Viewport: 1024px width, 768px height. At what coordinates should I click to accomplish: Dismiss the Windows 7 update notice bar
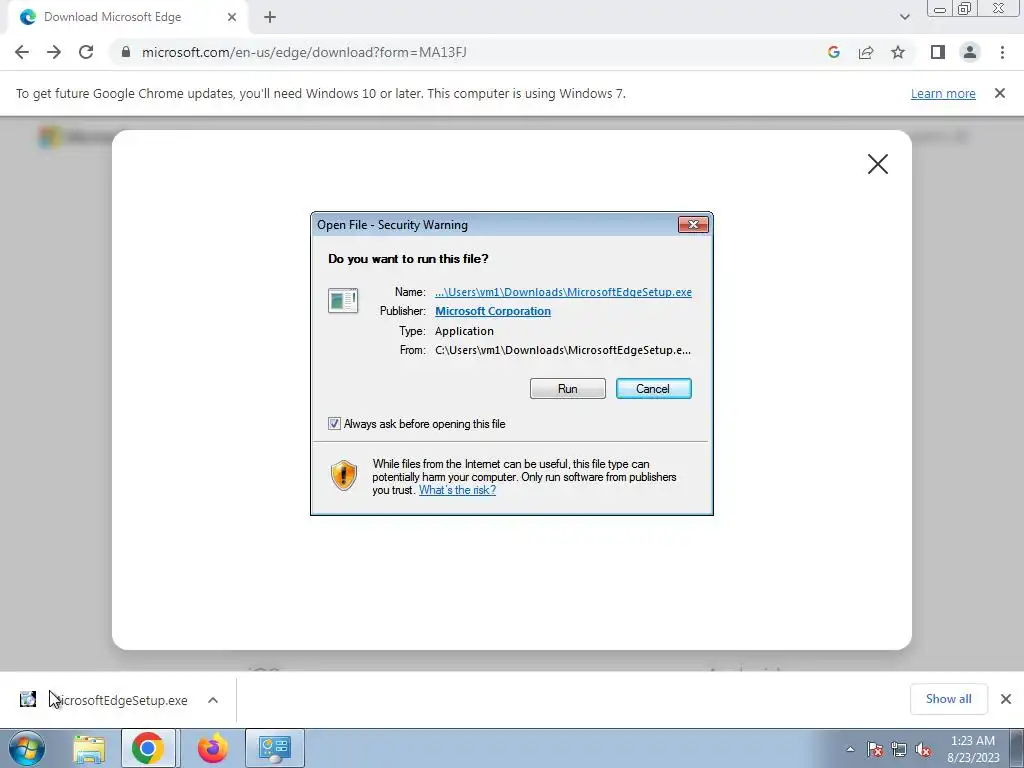pyautogui.click(x=1000, y=93)
